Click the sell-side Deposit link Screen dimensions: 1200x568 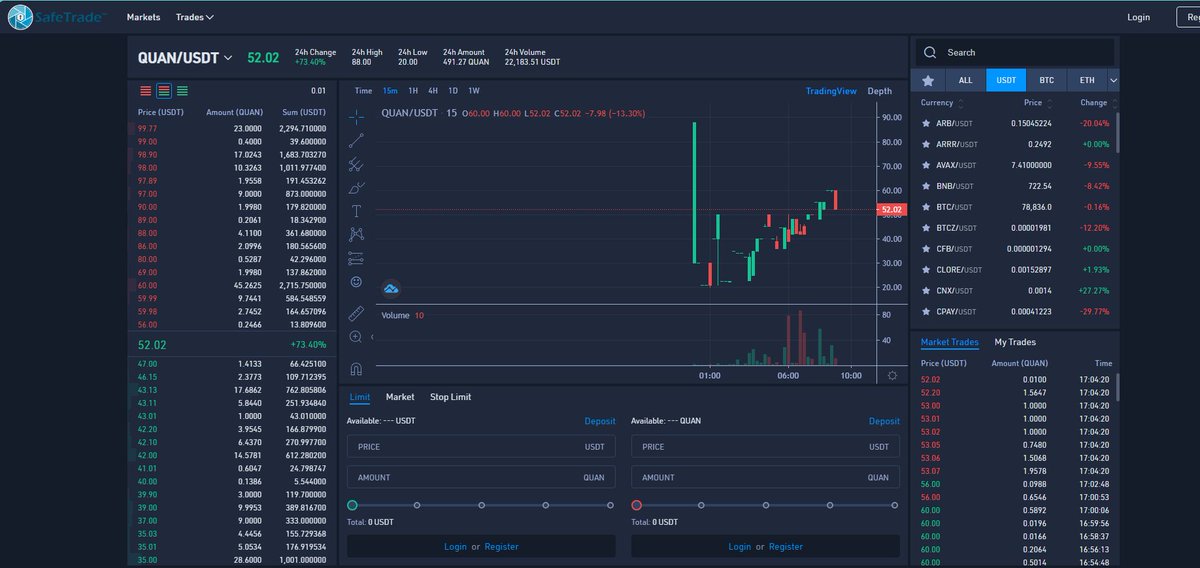point(884,421)
